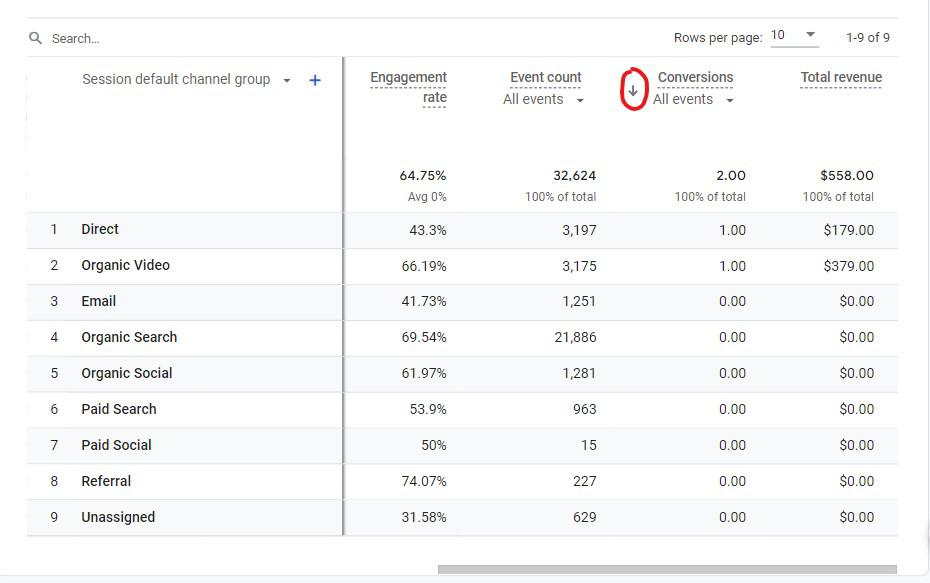
Task: Click the Email channel row
Action: point(98,302)
